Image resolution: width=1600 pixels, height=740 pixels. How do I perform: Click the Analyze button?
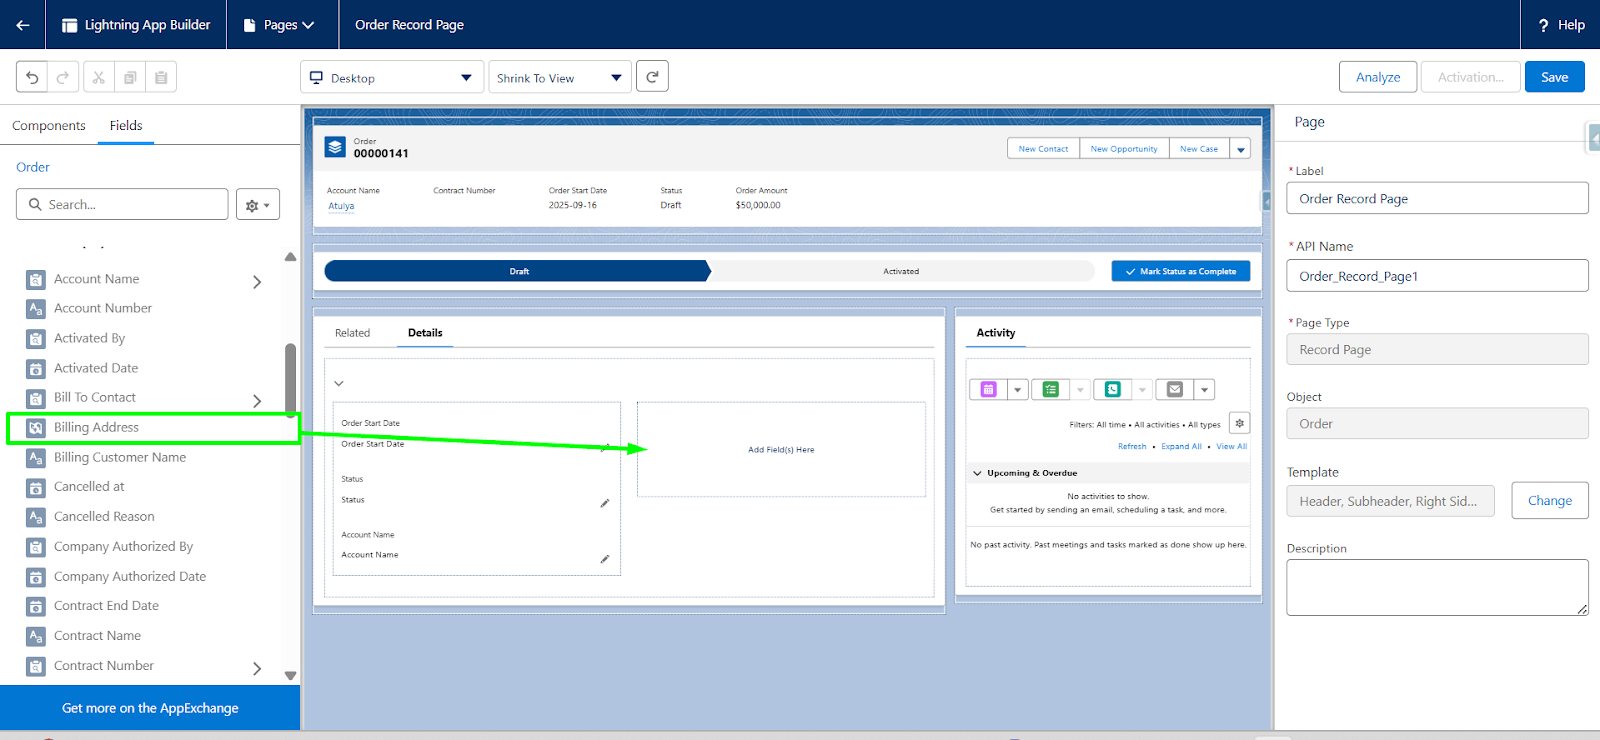1377,77
